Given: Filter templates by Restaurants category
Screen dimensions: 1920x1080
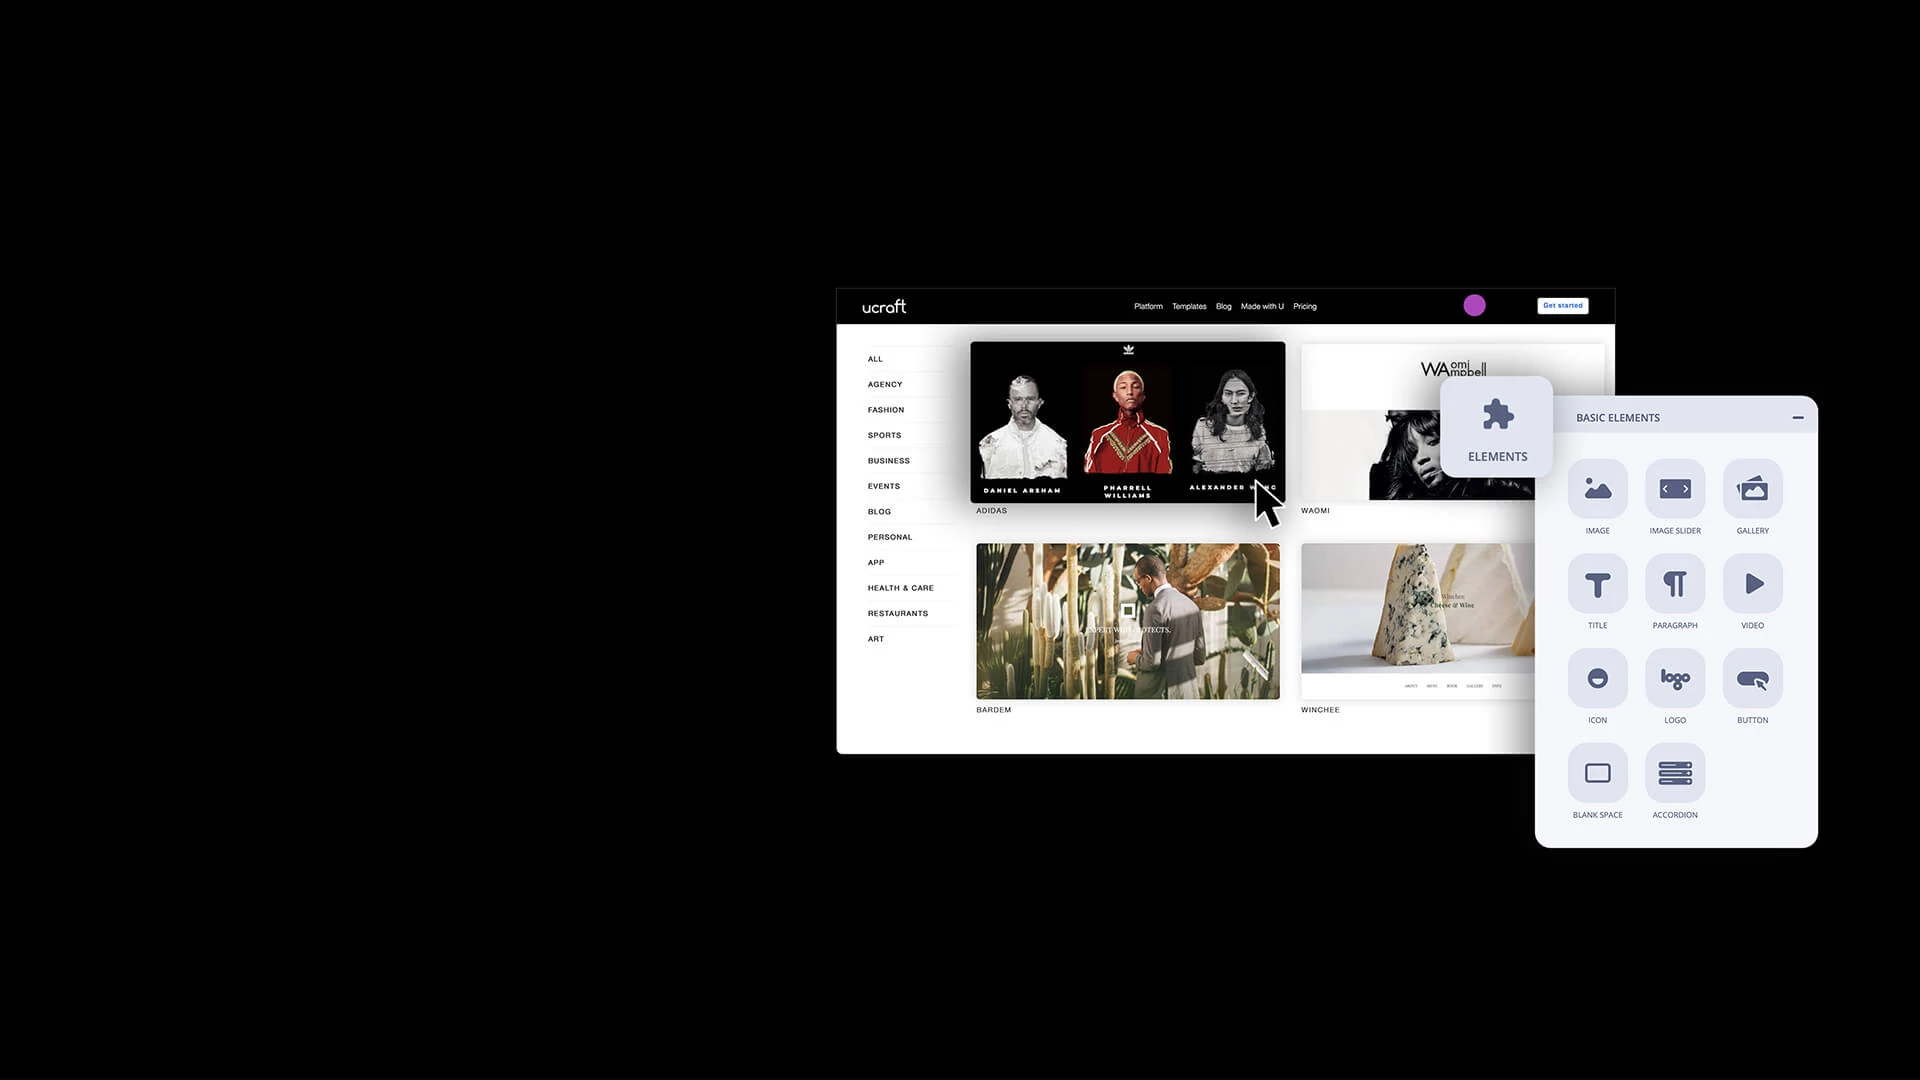Looking at the screenshot, I should pos(897,614).
